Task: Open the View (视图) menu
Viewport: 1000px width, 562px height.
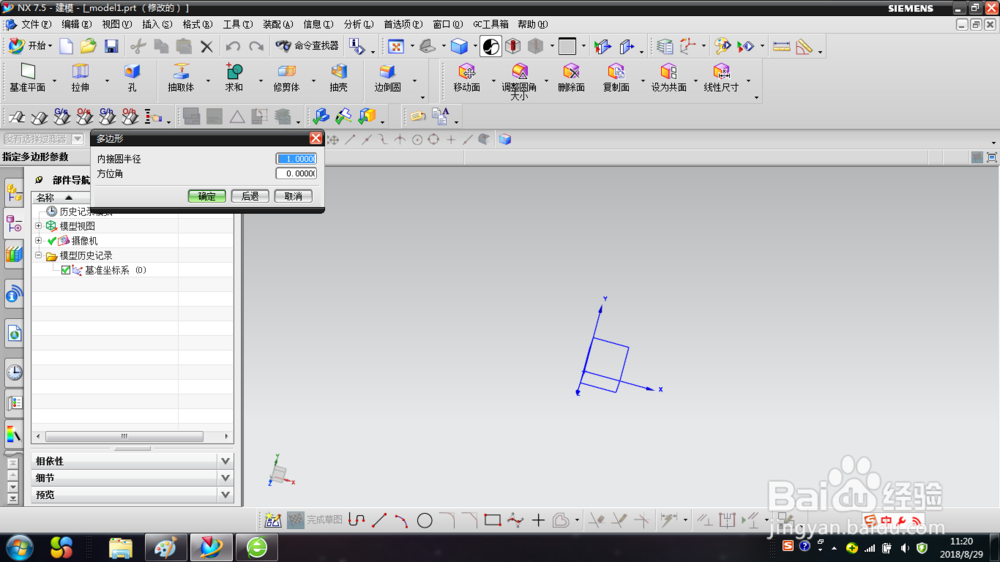Action: [x=116, y=24]
